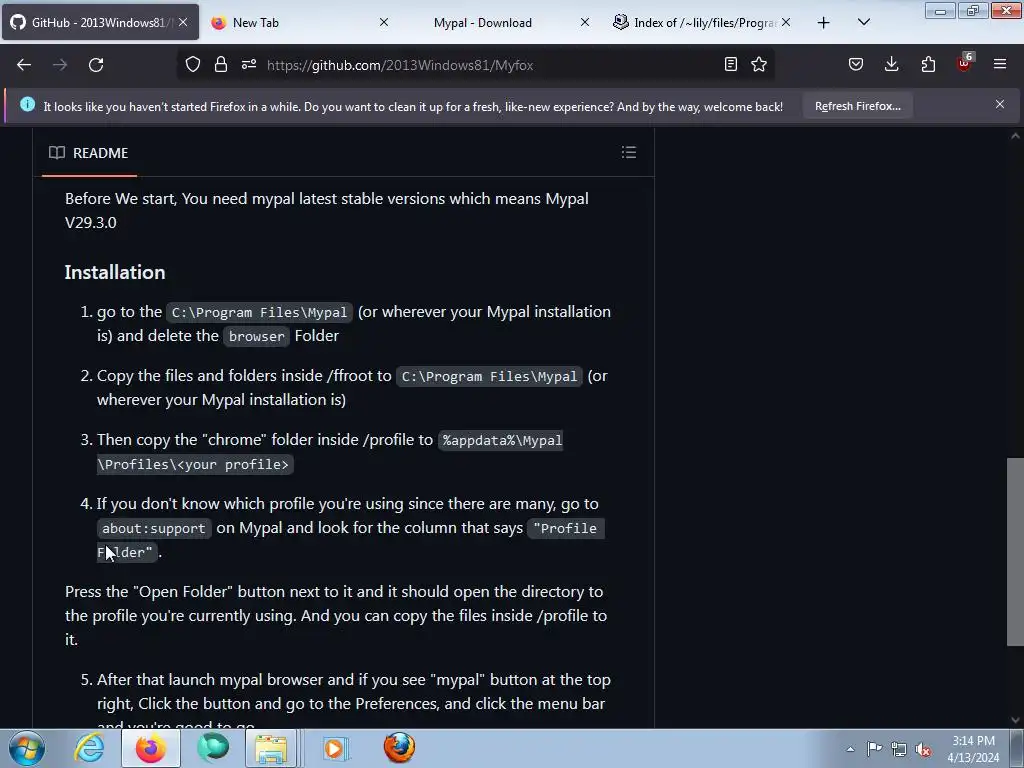Close the GitHub tab
This screenshot has height=768, width=1024.
click(184, 22)
